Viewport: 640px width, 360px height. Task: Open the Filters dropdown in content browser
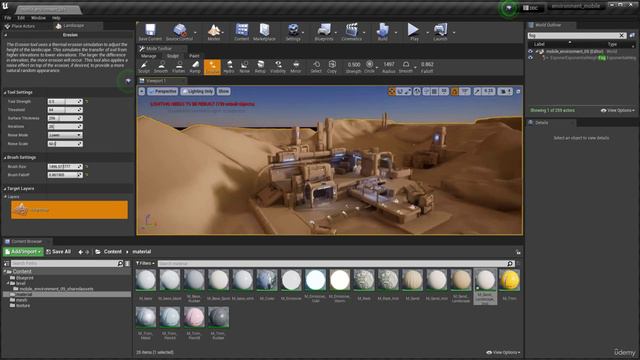[145, 264]
